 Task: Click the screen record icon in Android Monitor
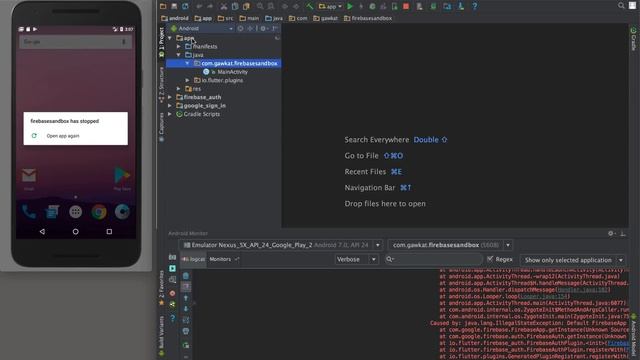[173, 268]
